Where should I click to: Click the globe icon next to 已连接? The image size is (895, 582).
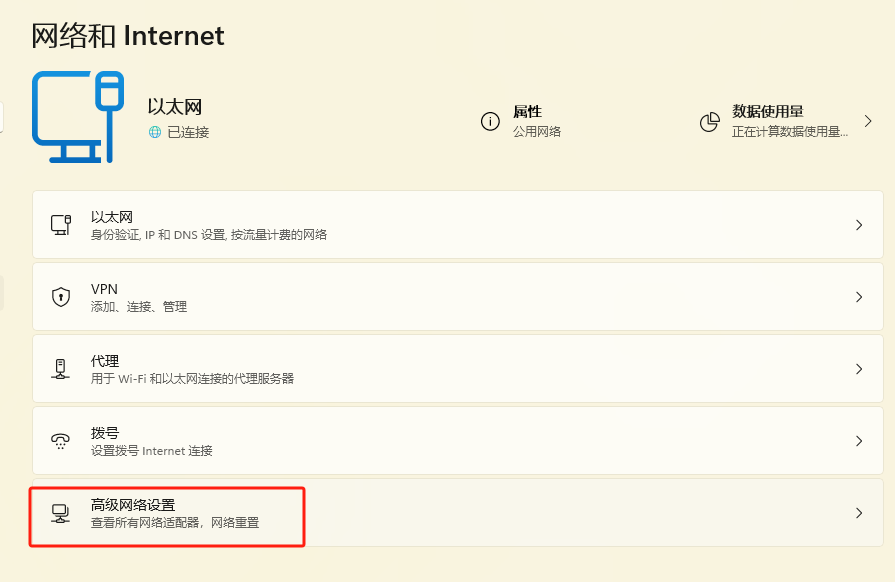(155, 132)
